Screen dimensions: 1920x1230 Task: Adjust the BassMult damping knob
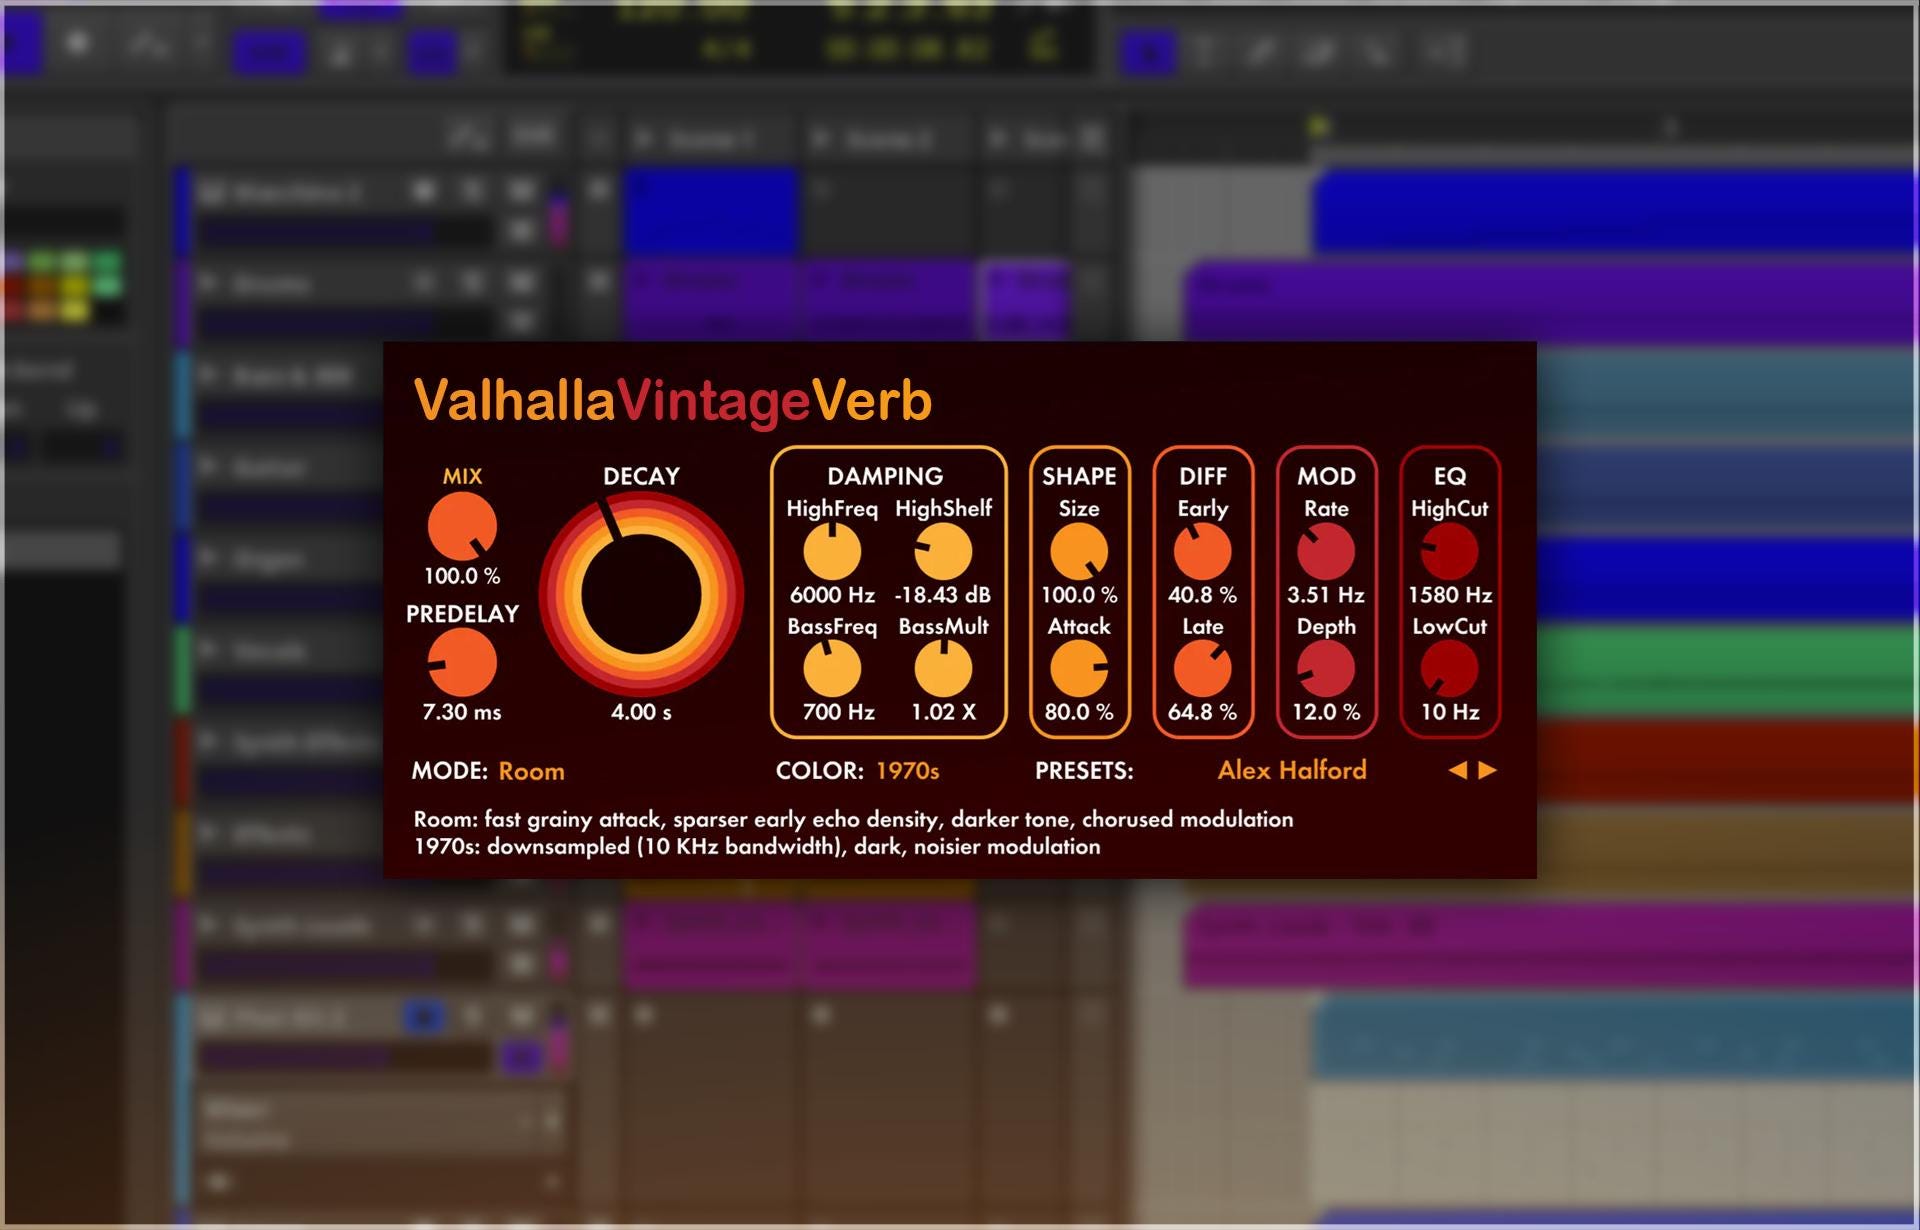[x=943, y=669]
